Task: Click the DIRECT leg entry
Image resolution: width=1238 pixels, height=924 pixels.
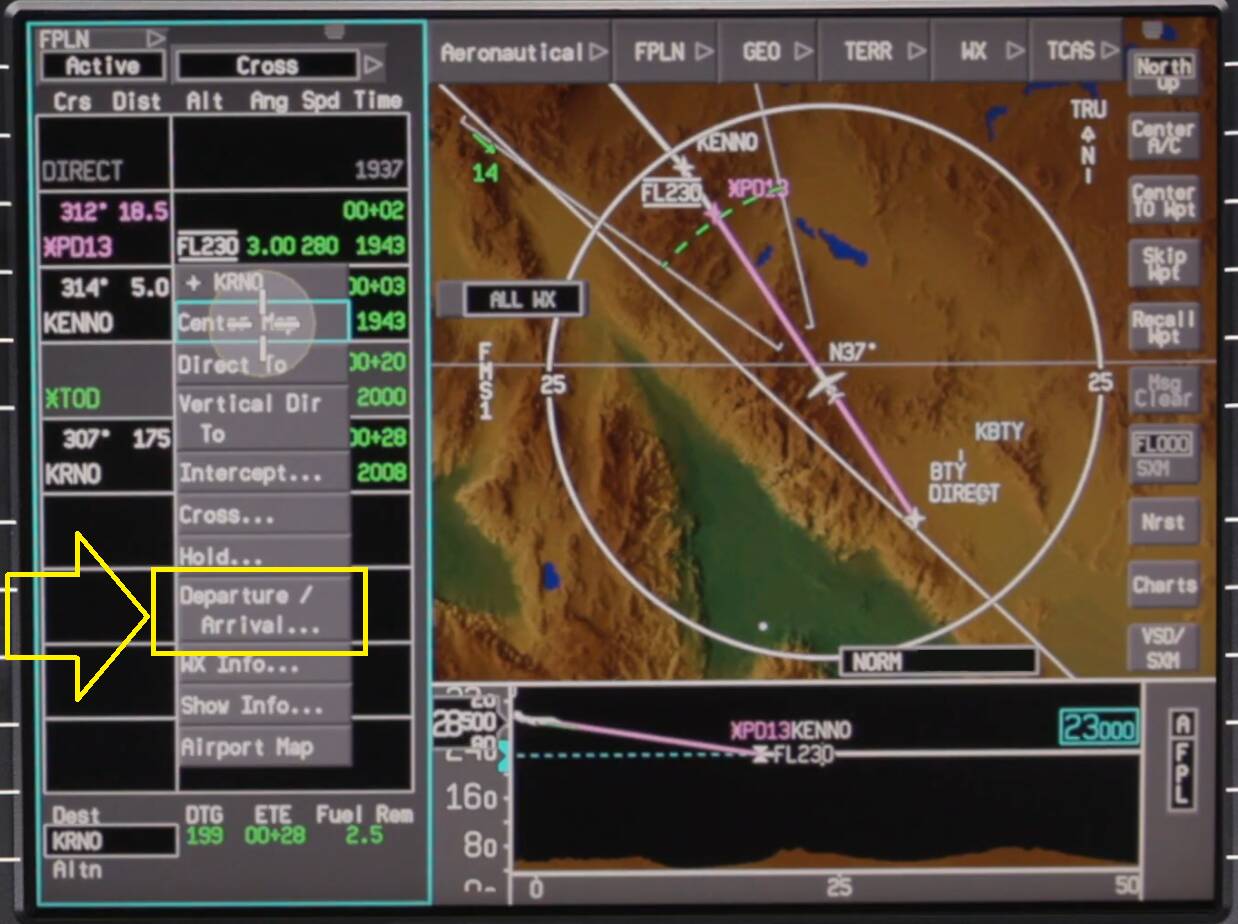Action: click(82, 171)
